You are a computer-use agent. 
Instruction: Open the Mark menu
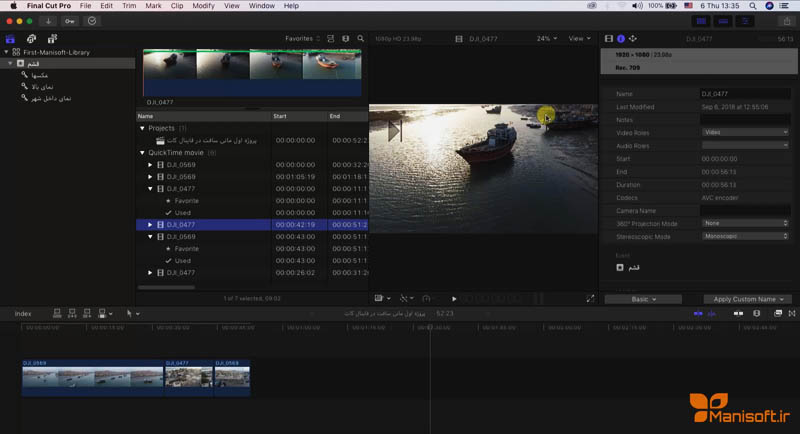(x=153, y=6)
